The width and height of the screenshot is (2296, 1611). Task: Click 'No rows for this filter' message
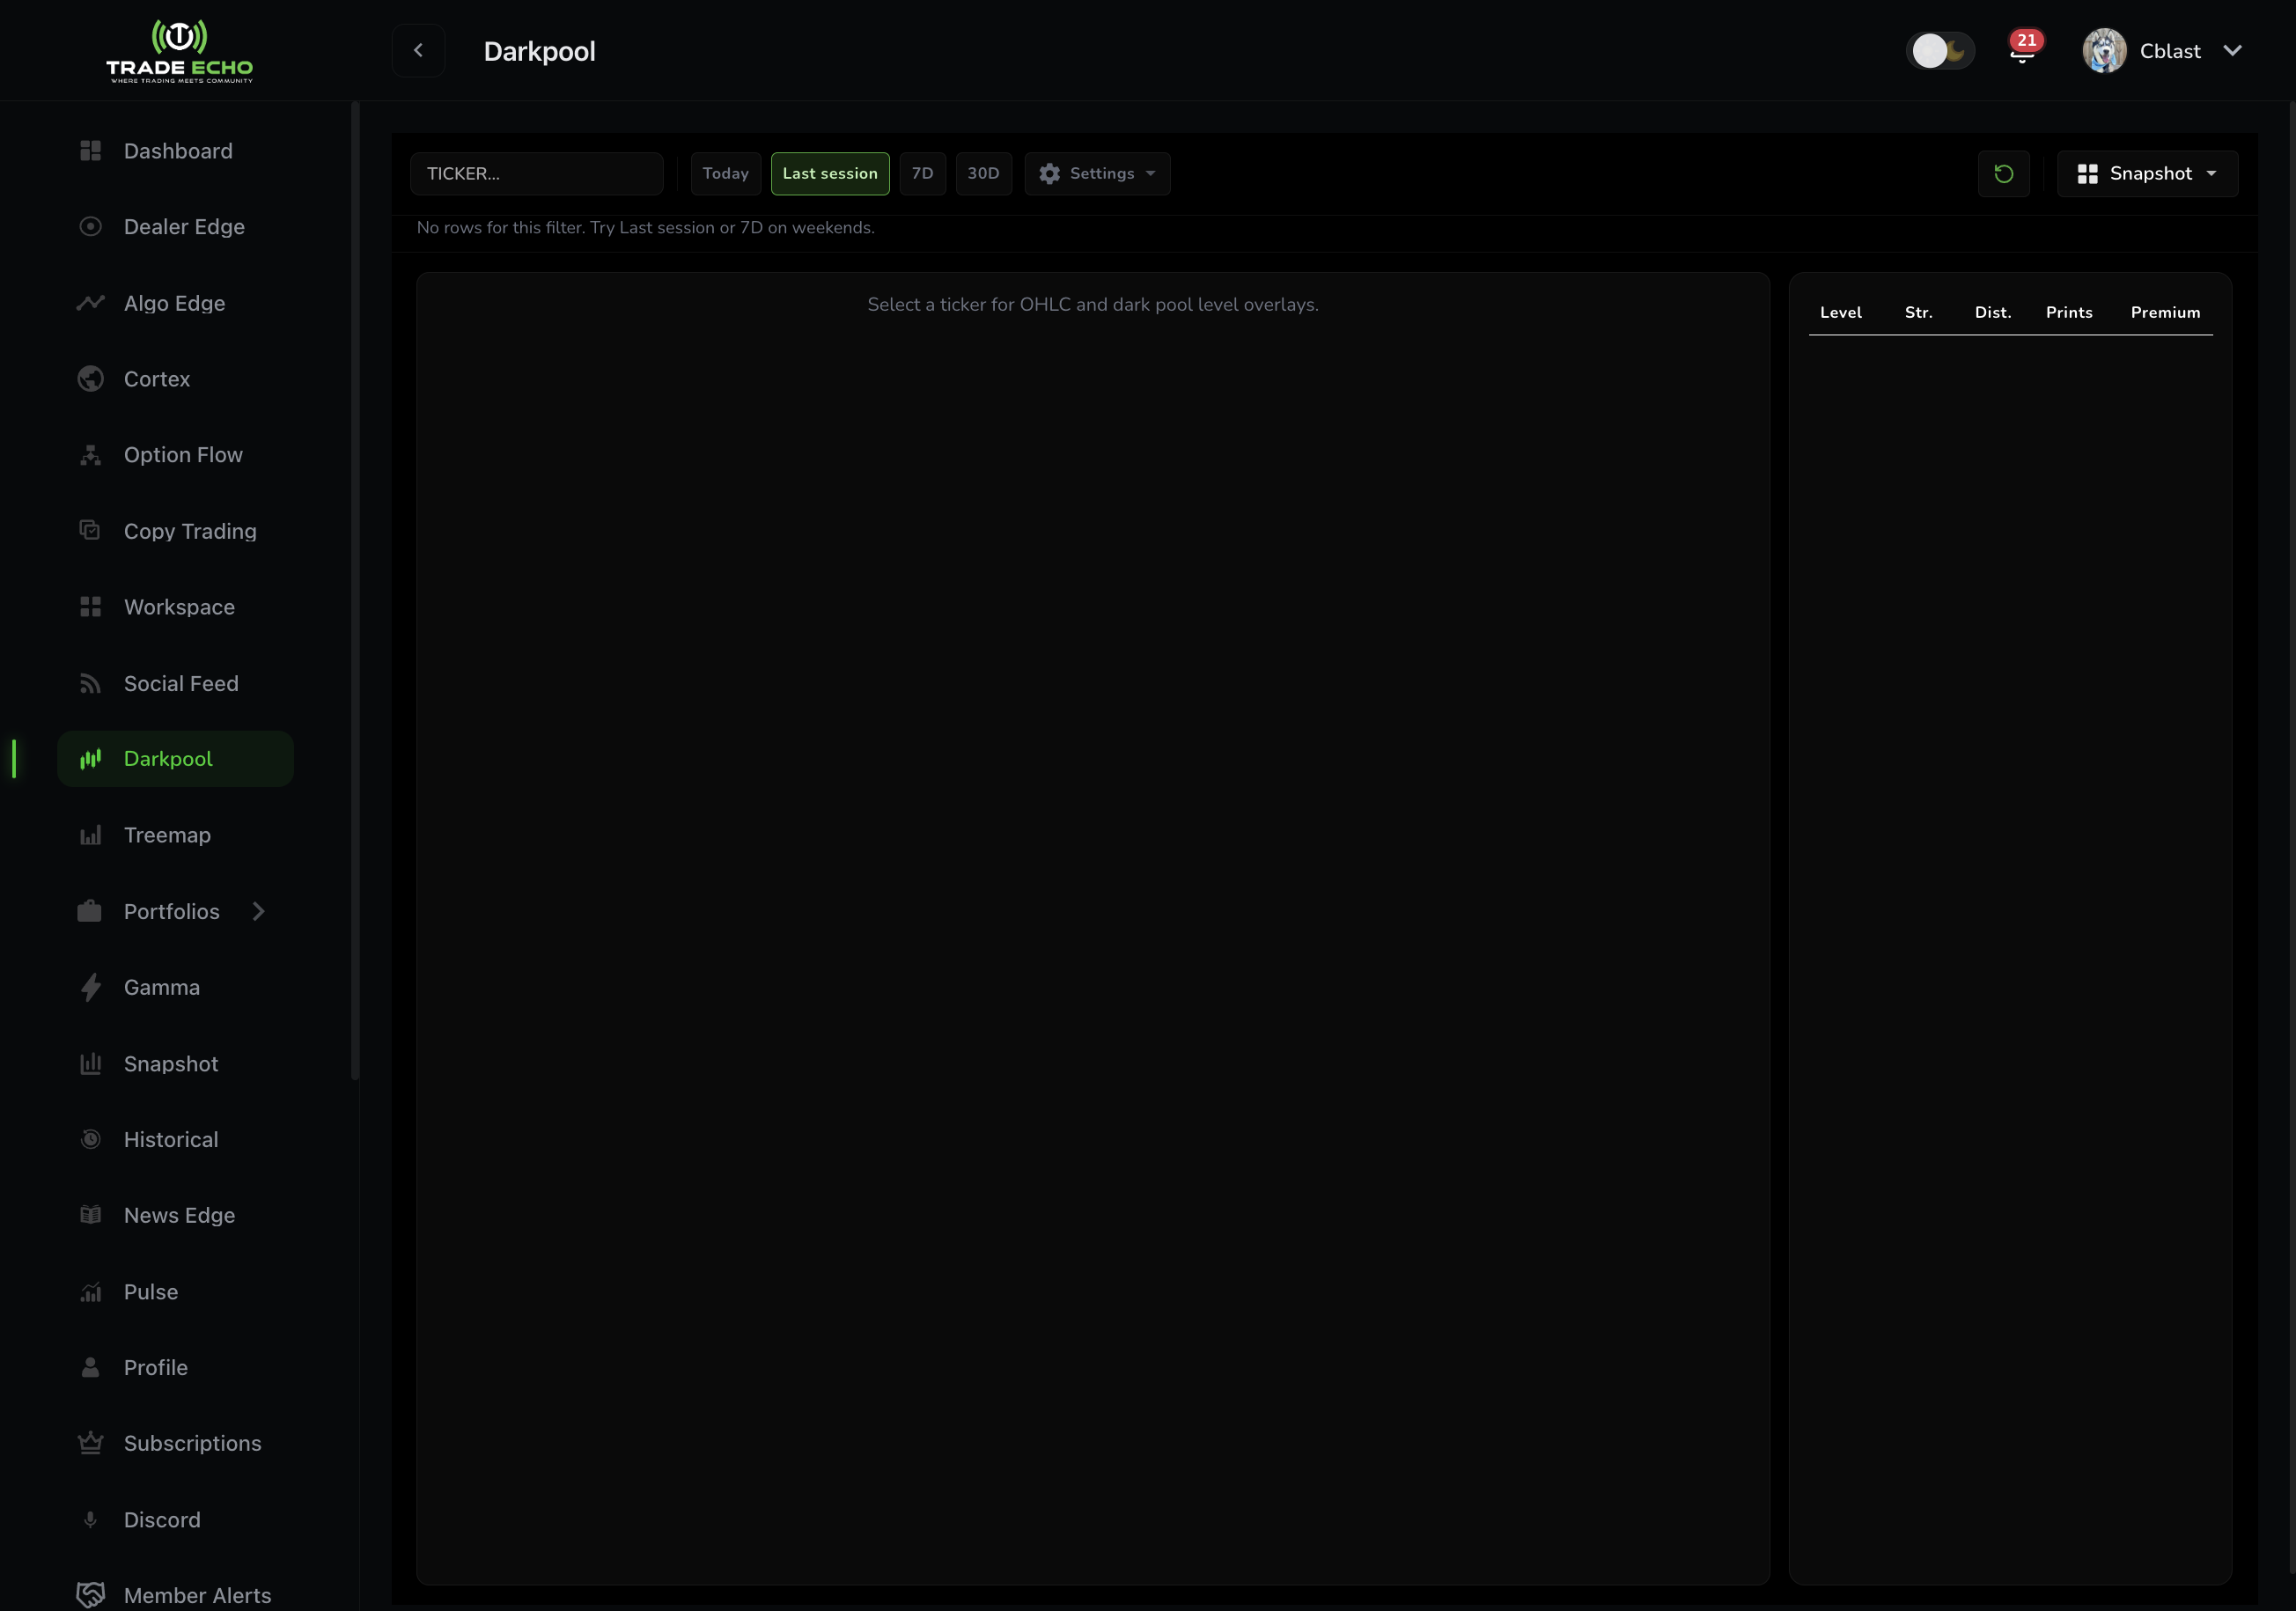tap(645, 228)
